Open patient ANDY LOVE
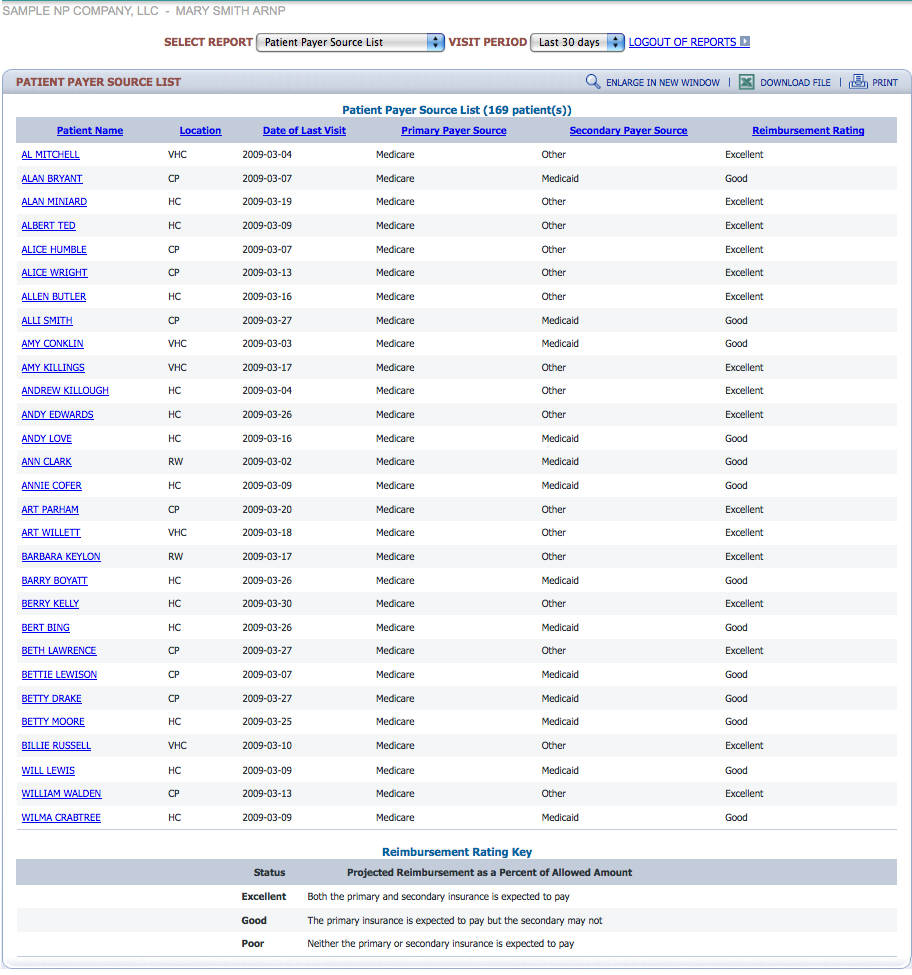 pyautogui.click(x=47, y=438)
